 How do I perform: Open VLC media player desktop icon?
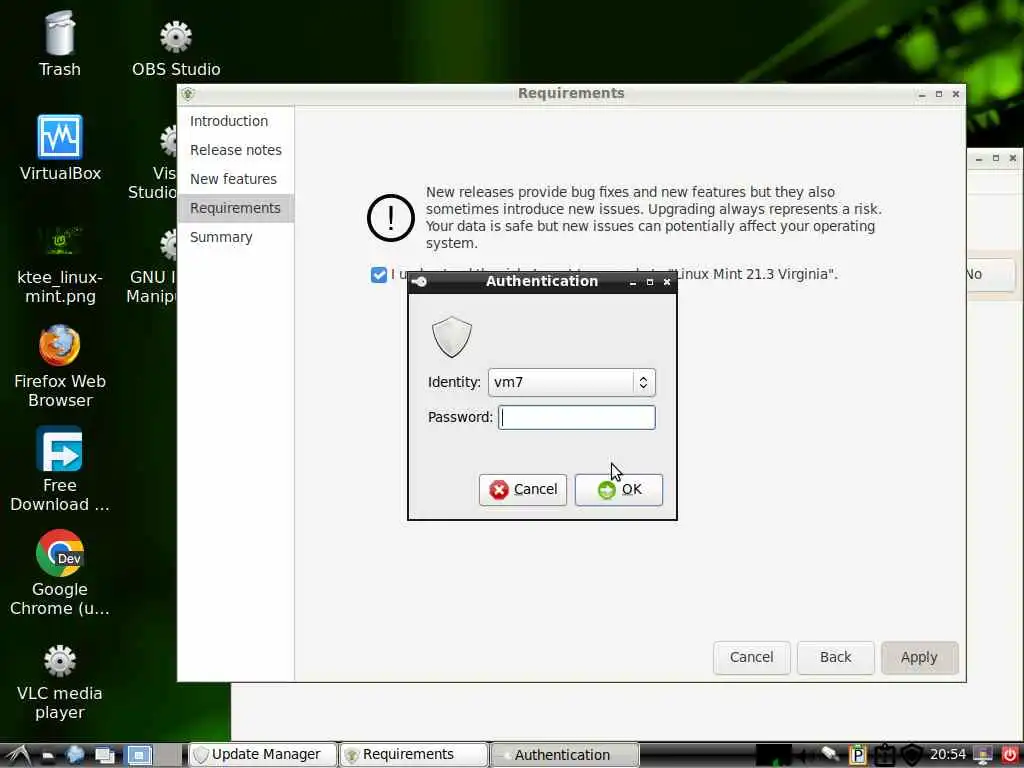(x=60, y=660)
